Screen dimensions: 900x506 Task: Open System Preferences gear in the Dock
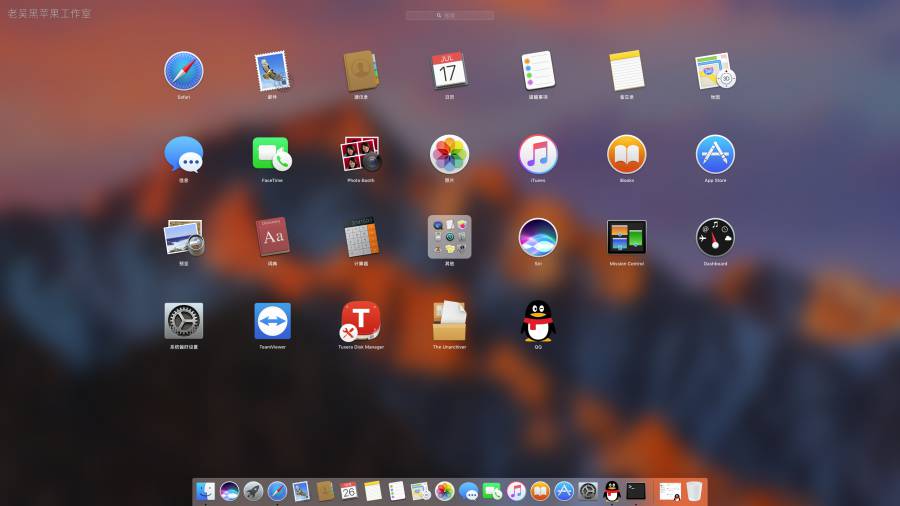(x=588, y=491)
